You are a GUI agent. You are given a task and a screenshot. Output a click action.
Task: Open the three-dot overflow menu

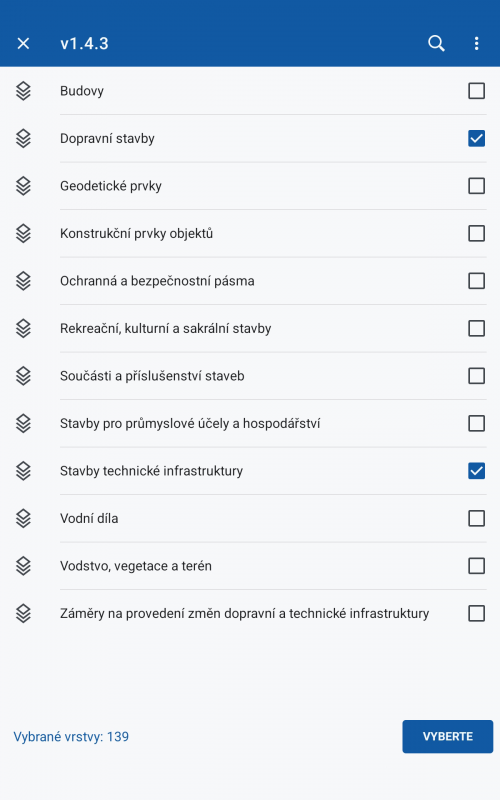[476, 43]
